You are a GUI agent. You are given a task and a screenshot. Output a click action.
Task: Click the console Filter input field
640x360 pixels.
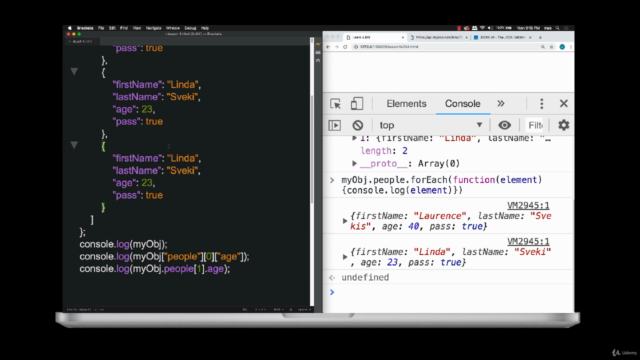(535, 125)
